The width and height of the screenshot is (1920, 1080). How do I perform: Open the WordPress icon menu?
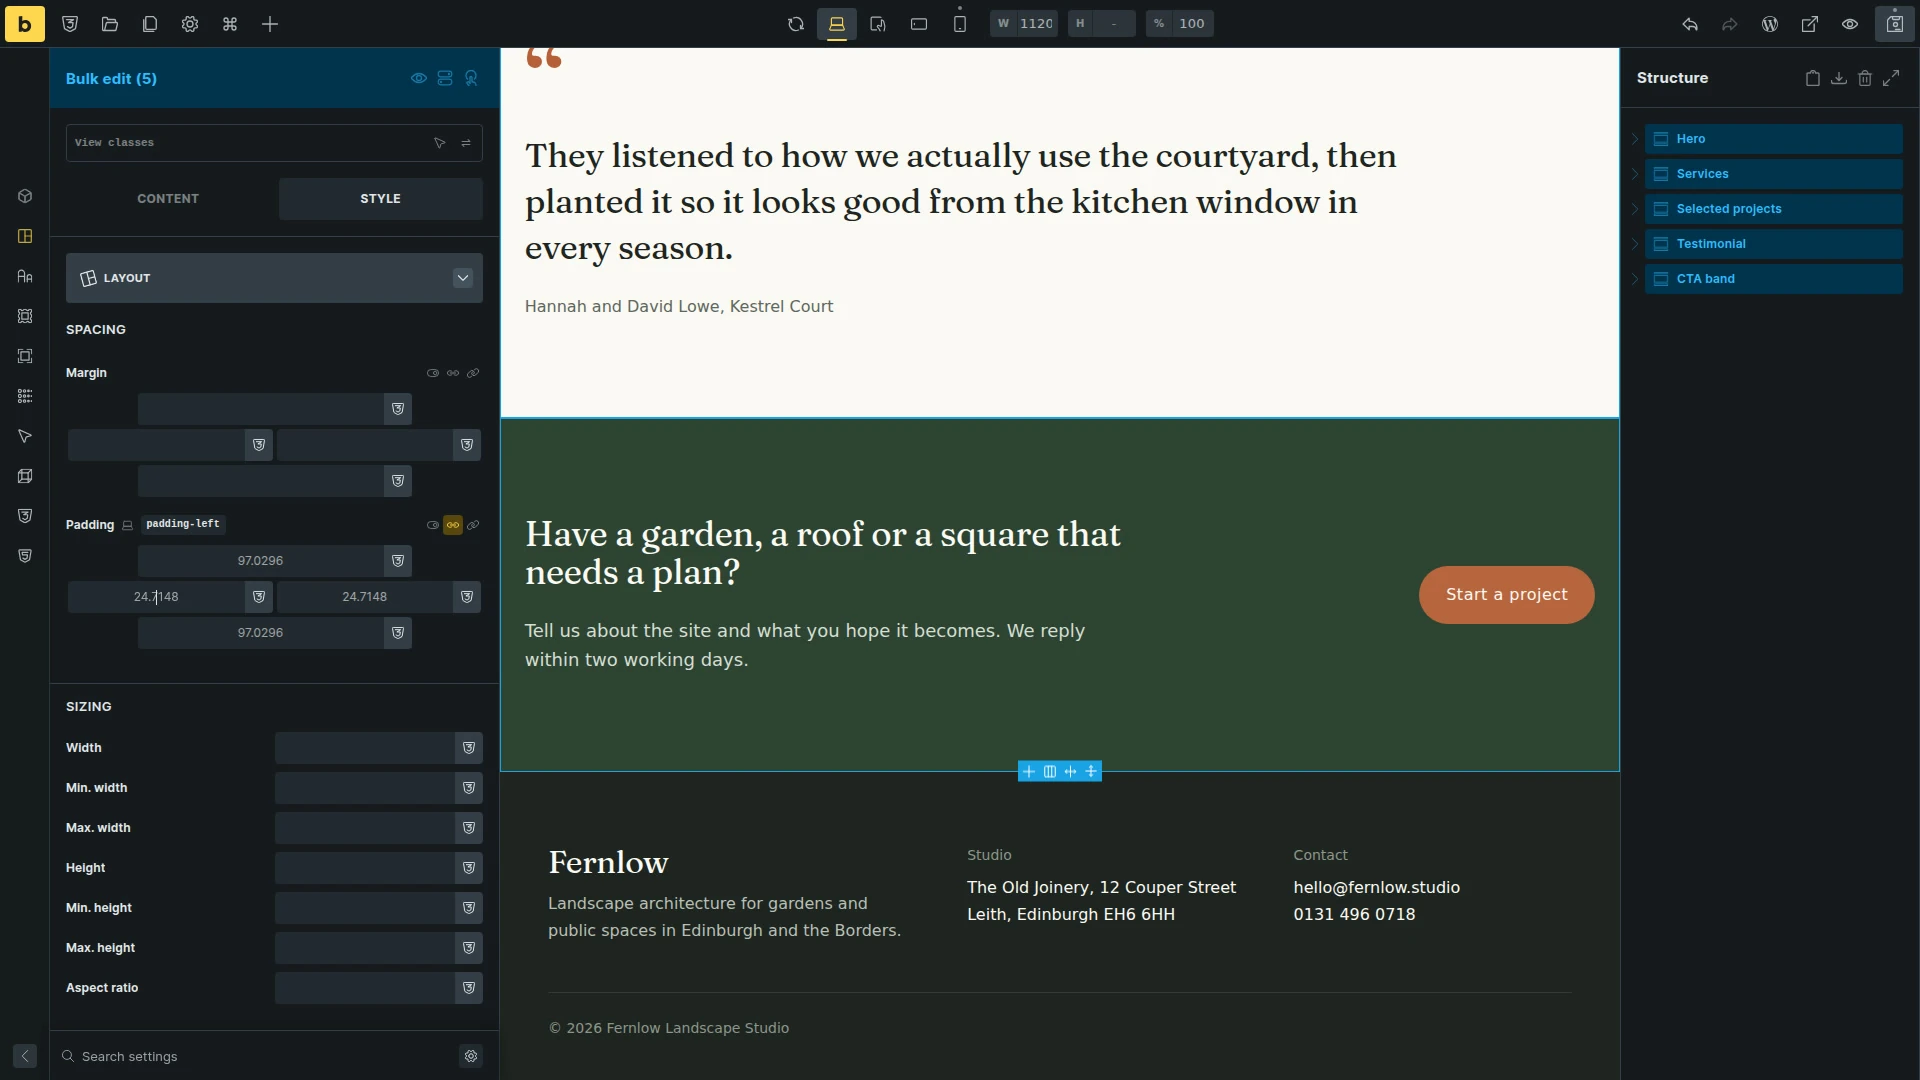1770,24
